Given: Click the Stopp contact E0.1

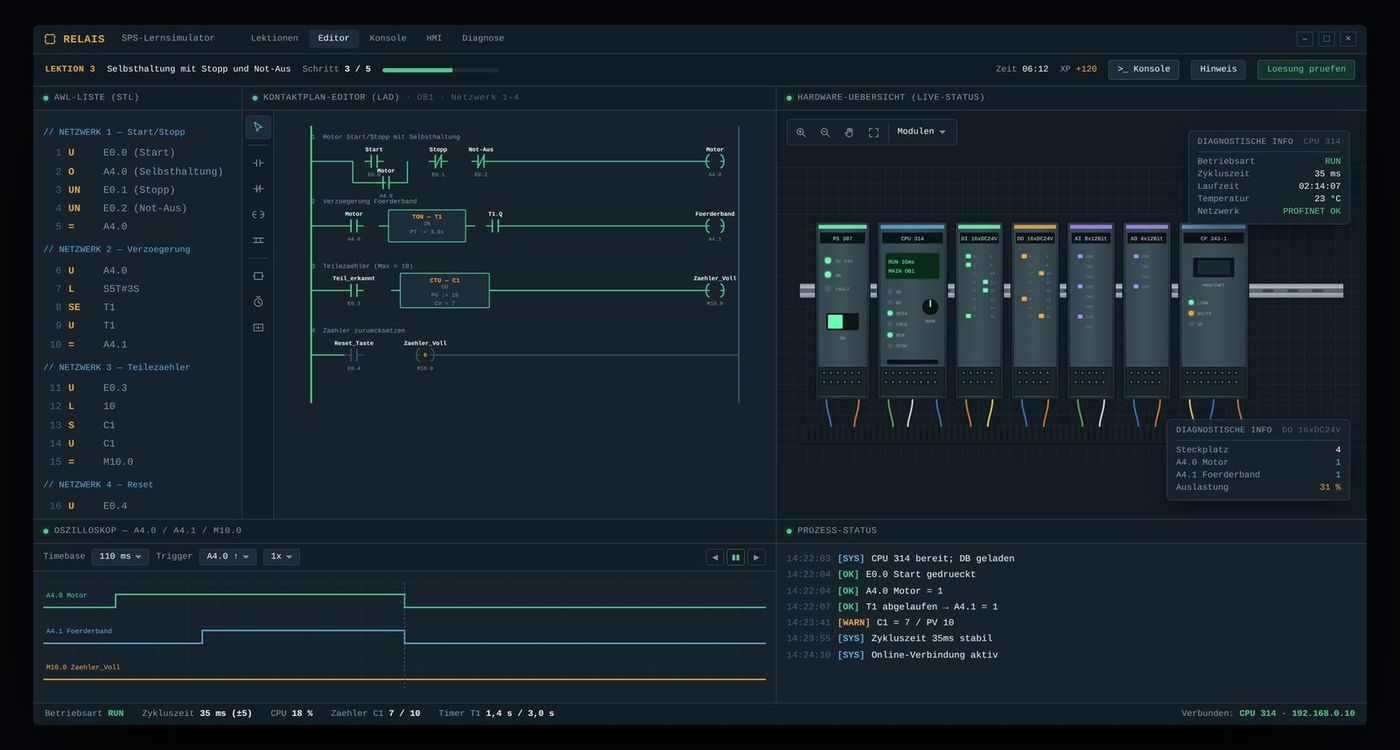Looking at the screenshot, I should tap(438, 161).
